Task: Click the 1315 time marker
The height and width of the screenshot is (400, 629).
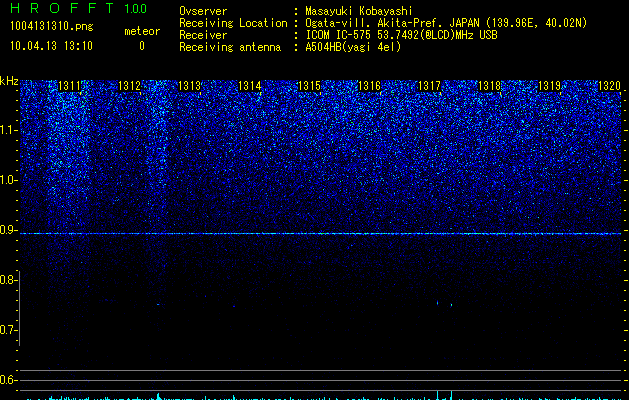Action: pyautogui.click(x=309, y=86)
